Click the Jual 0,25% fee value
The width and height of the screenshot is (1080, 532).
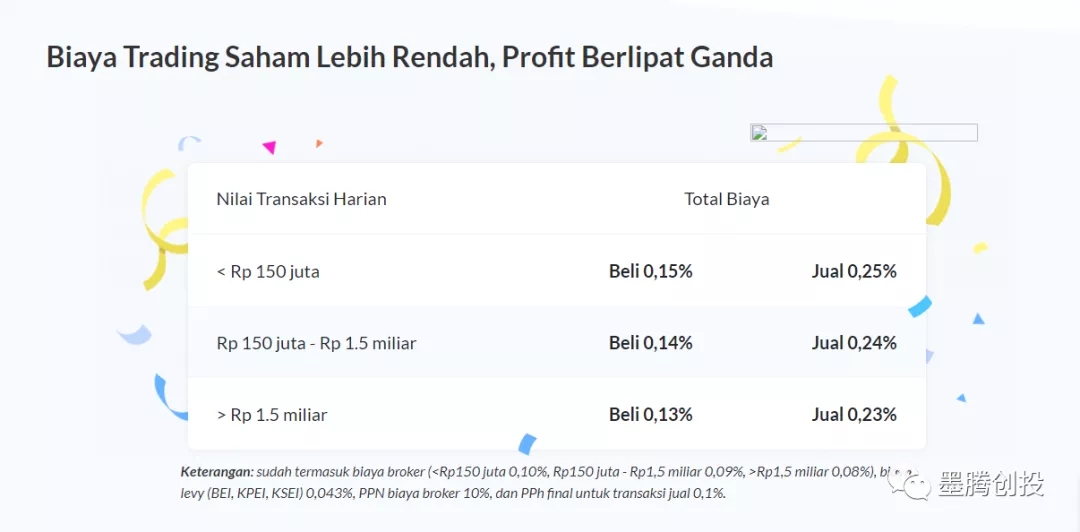tap(853, 271)
